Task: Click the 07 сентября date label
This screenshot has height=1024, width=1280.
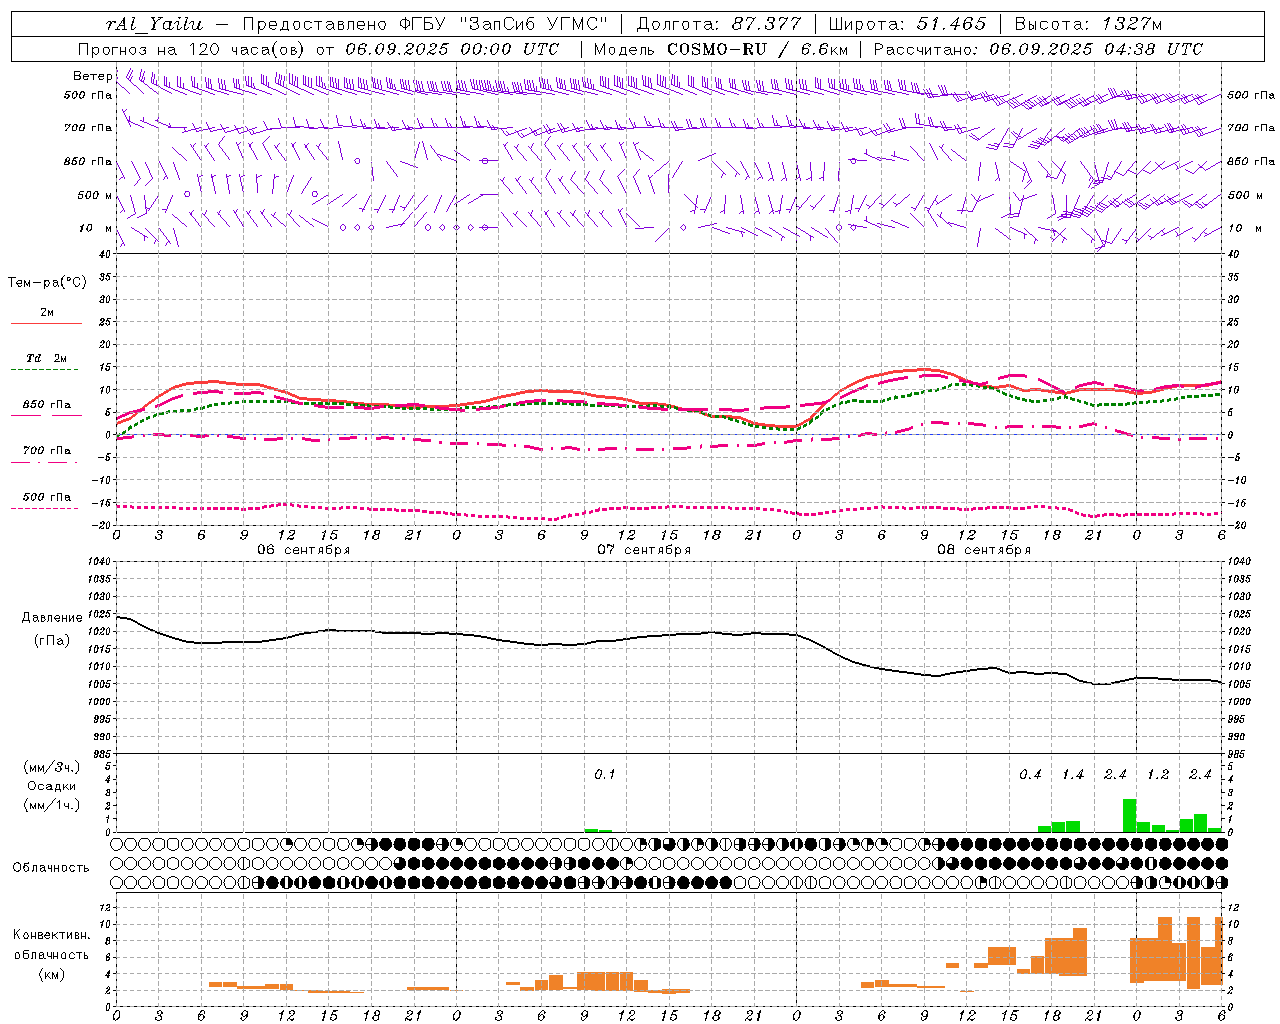Action: click(x=644, y=550)
